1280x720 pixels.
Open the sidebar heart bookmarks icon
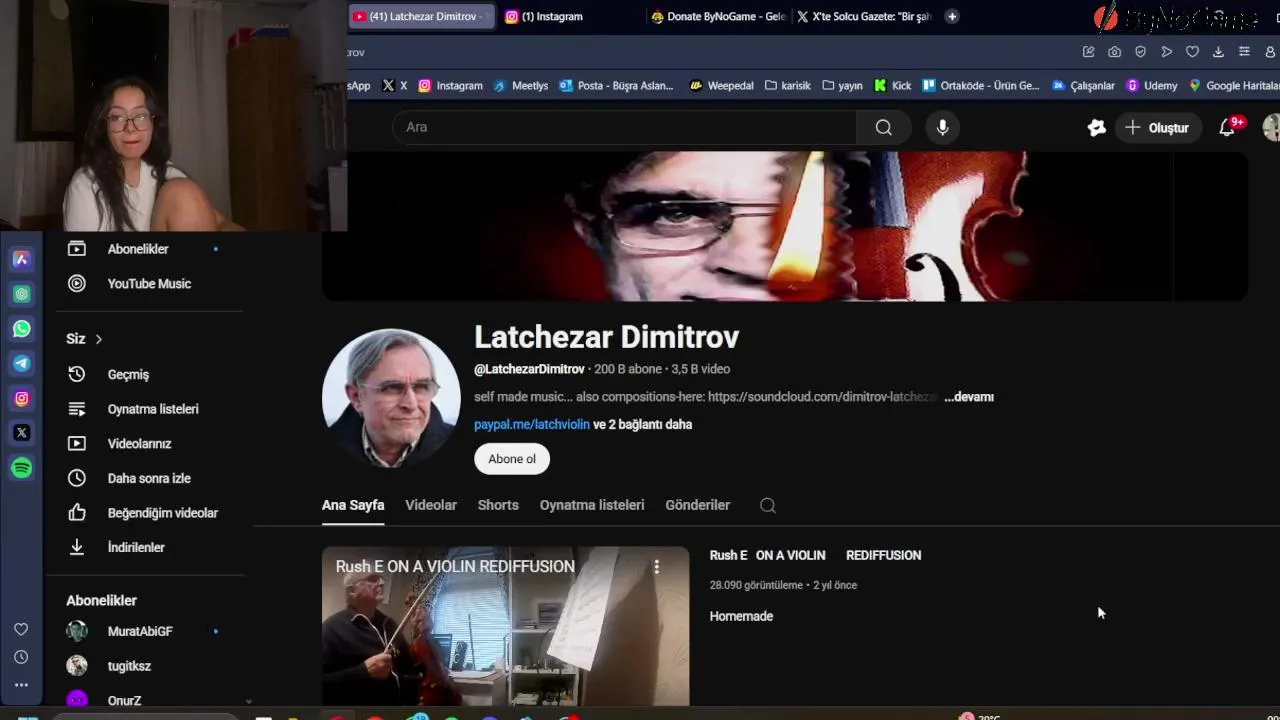pyautogui.click(x=21, y=629)
